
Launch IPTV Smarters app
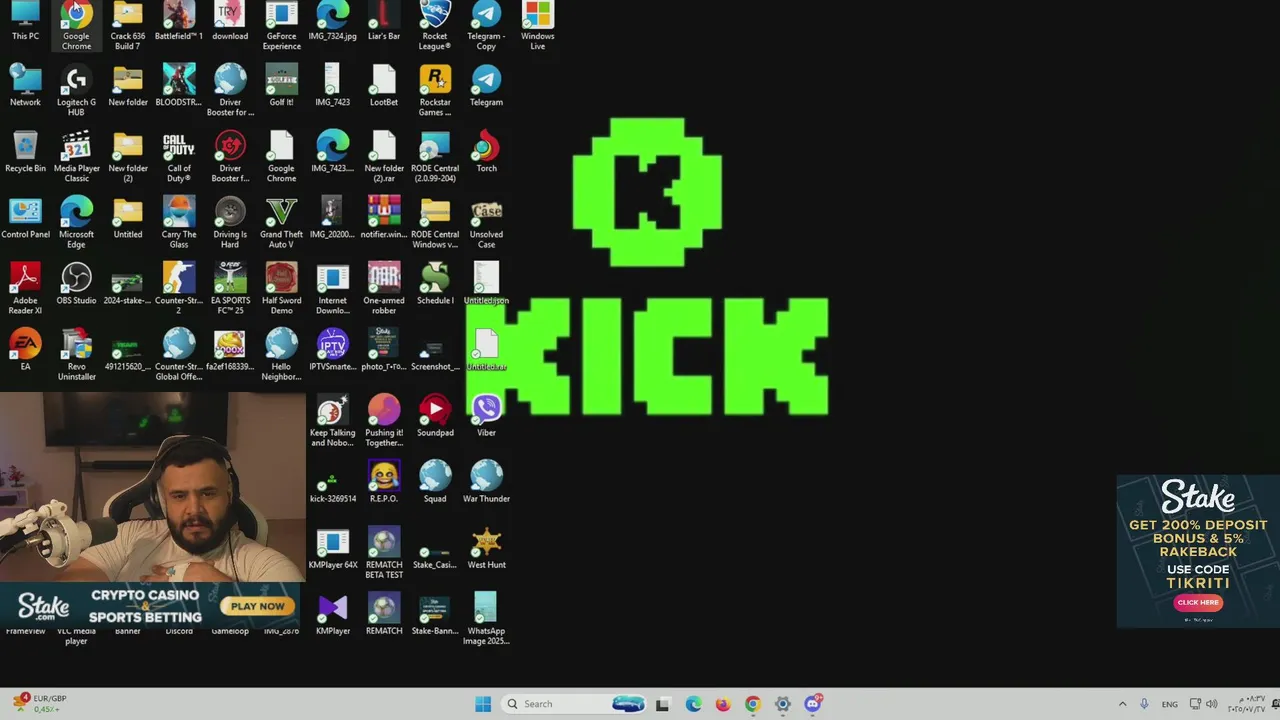(x=332, y=350)
